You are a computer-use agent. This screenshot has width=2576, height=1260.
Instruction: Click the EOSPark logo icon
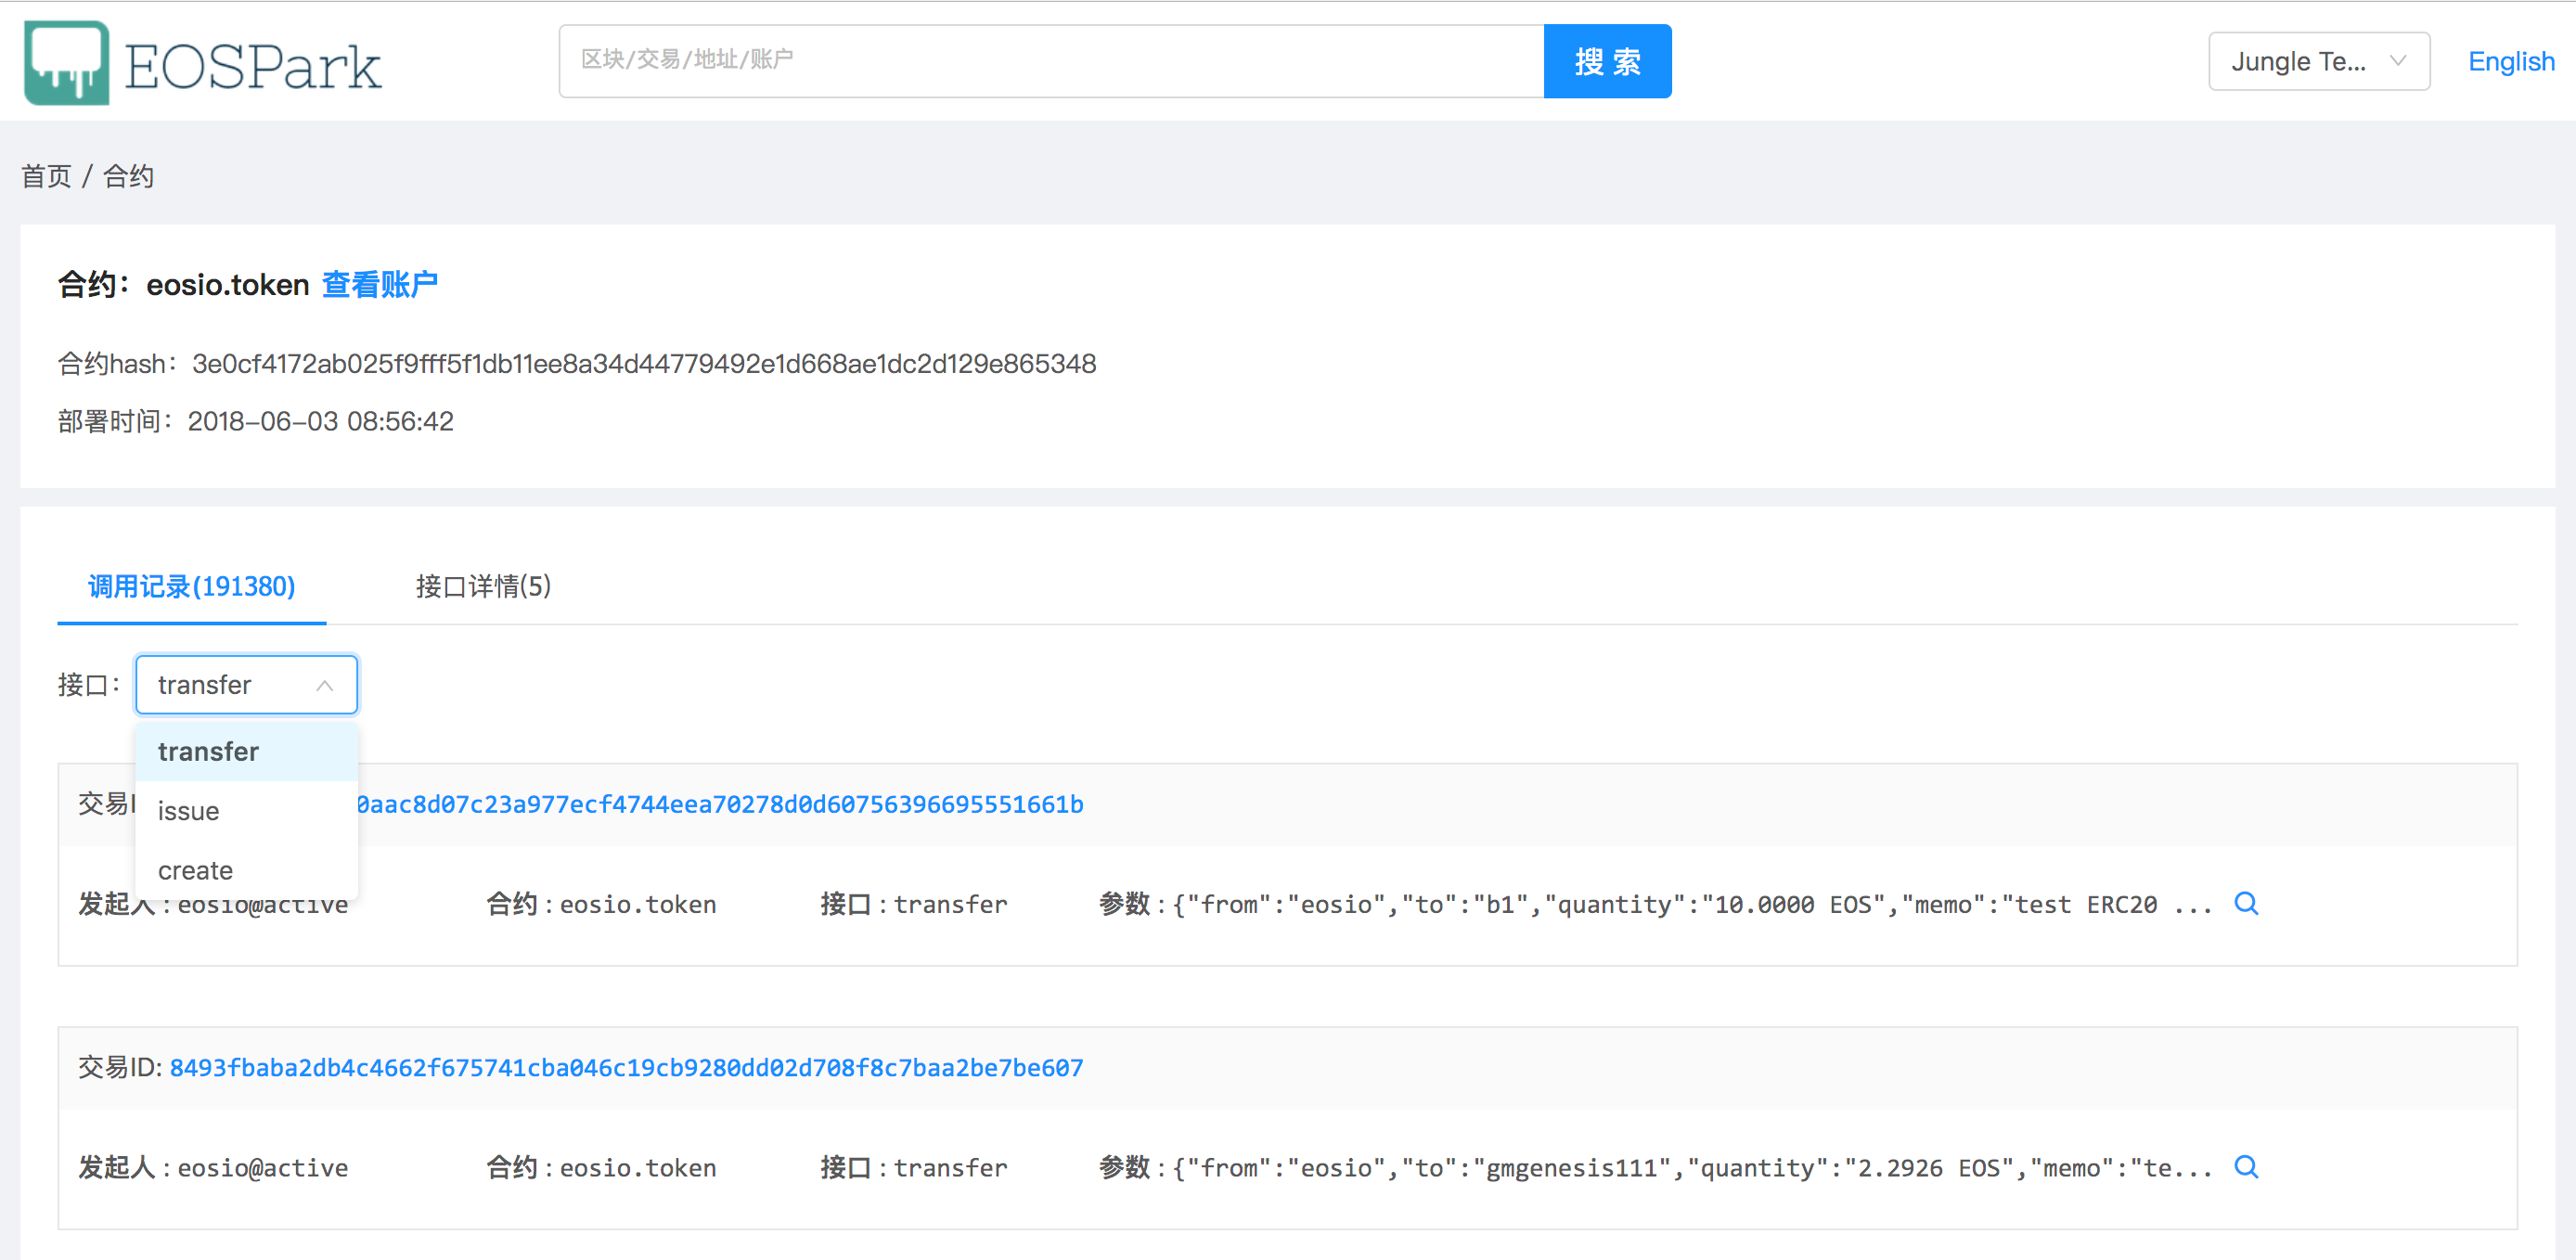(x=66, y=62)
